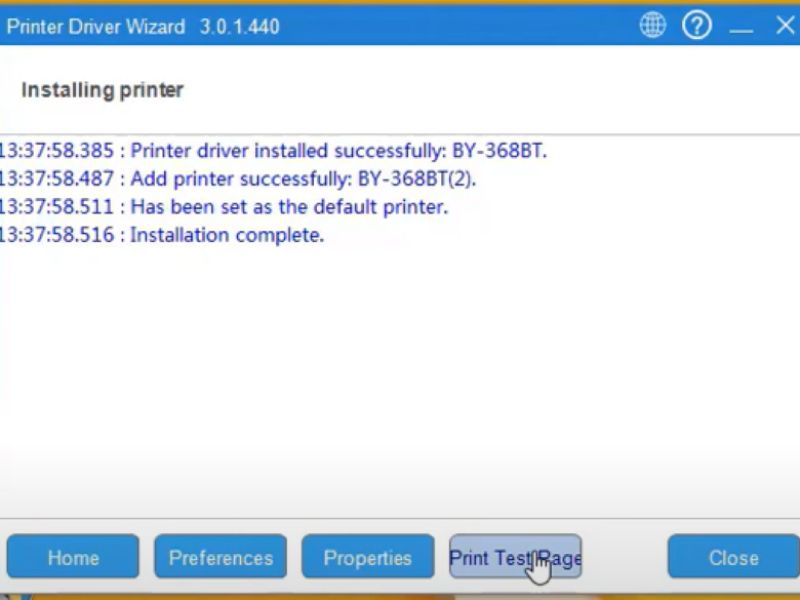Minimize the Printer Driver Wizard window
800x600 pixels.
(x=741, y=28)
